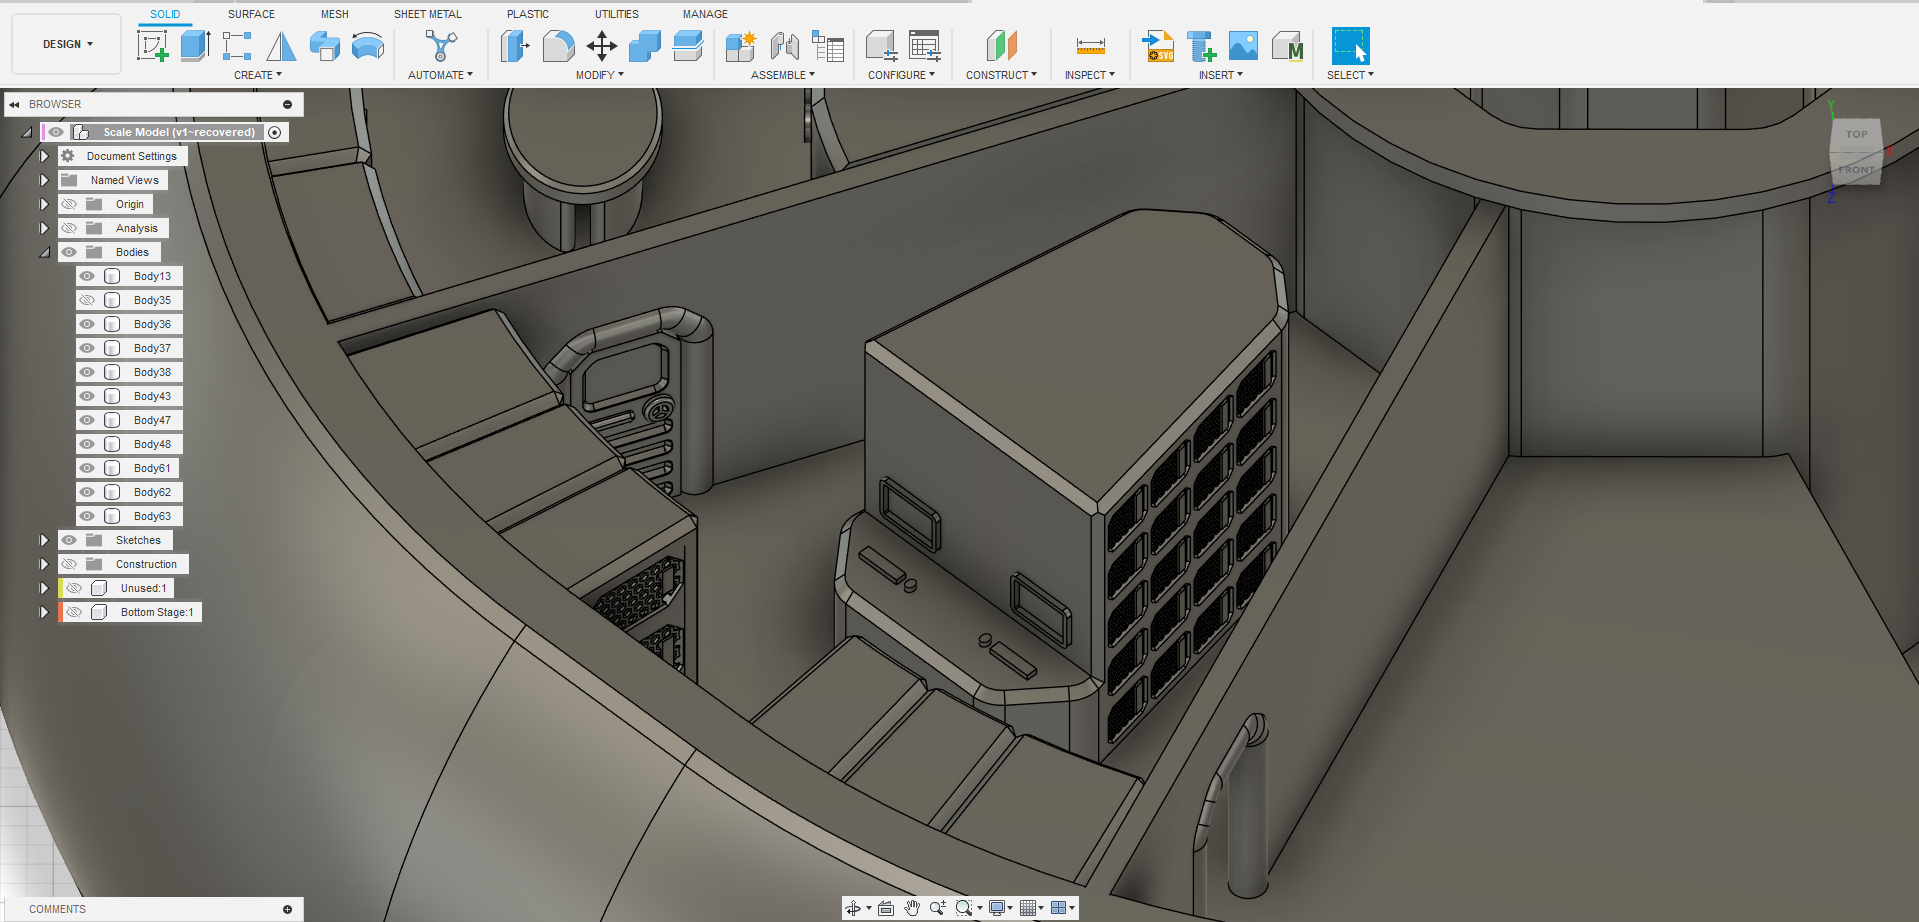Toggle visibility of the Bodies folder

pyautogui.click(x=69, y=252)
